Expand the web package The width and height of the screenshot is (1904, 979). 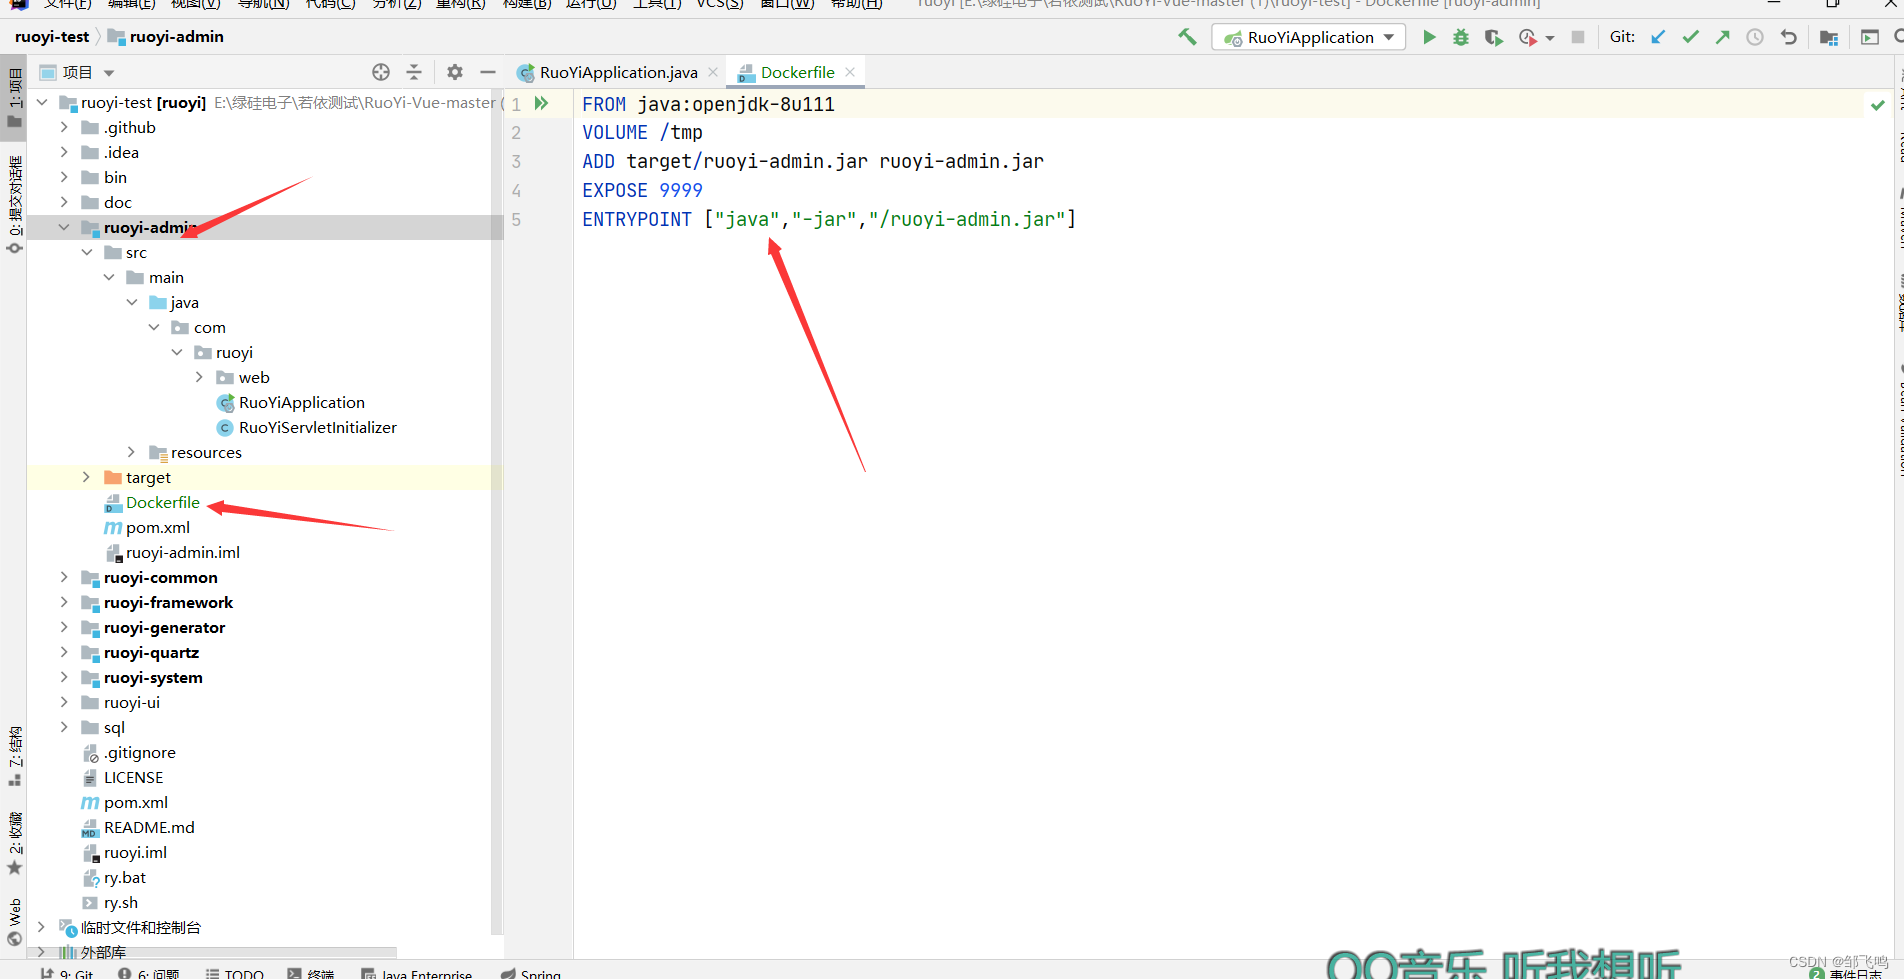[199, 377]
